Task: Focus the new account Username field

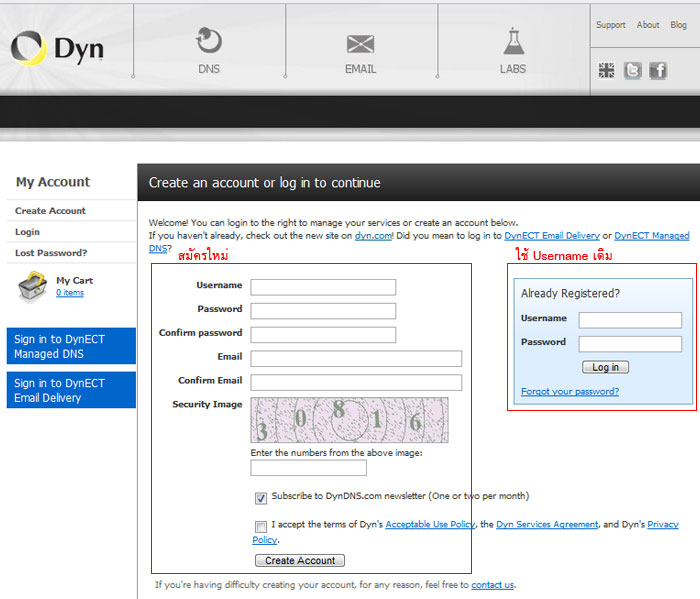Action: tap(323, 287)
